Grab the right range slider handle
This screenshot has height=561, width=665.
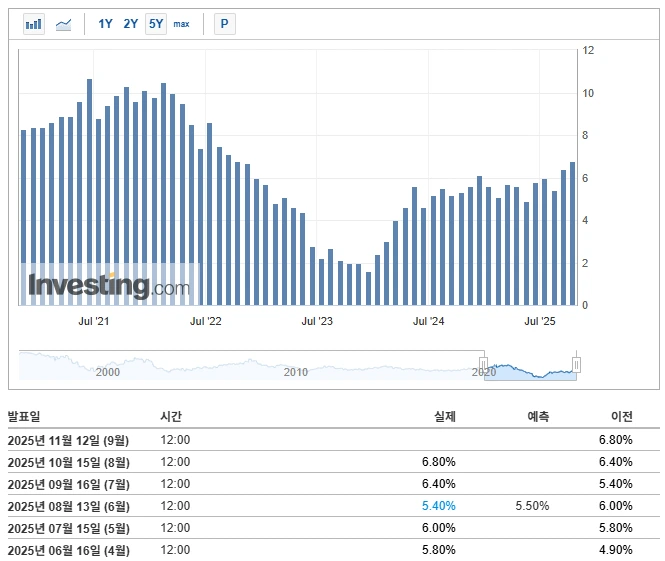[x=576, y=364]
